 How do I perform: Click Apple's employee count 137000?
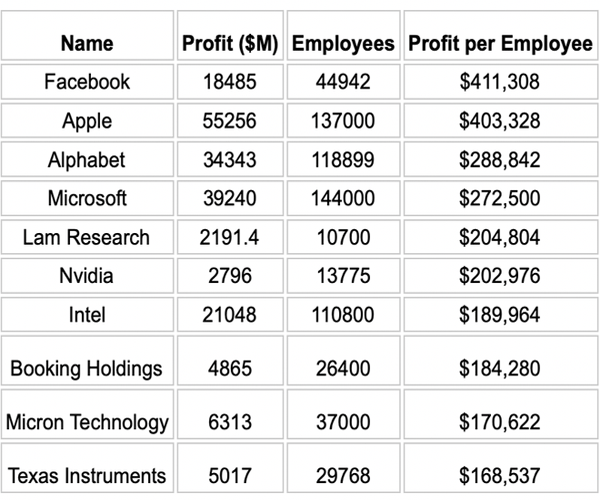(x=343, y=121)
